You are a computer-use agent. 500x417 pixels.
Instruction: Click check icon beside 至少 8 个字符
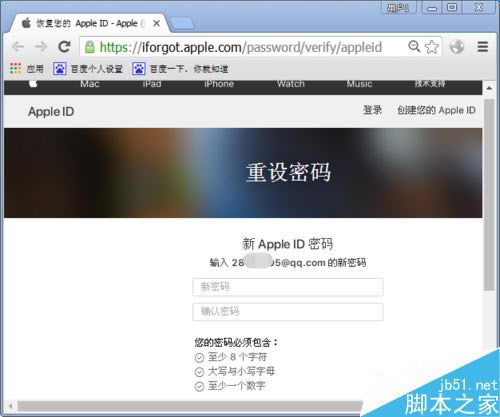point(199,358)
